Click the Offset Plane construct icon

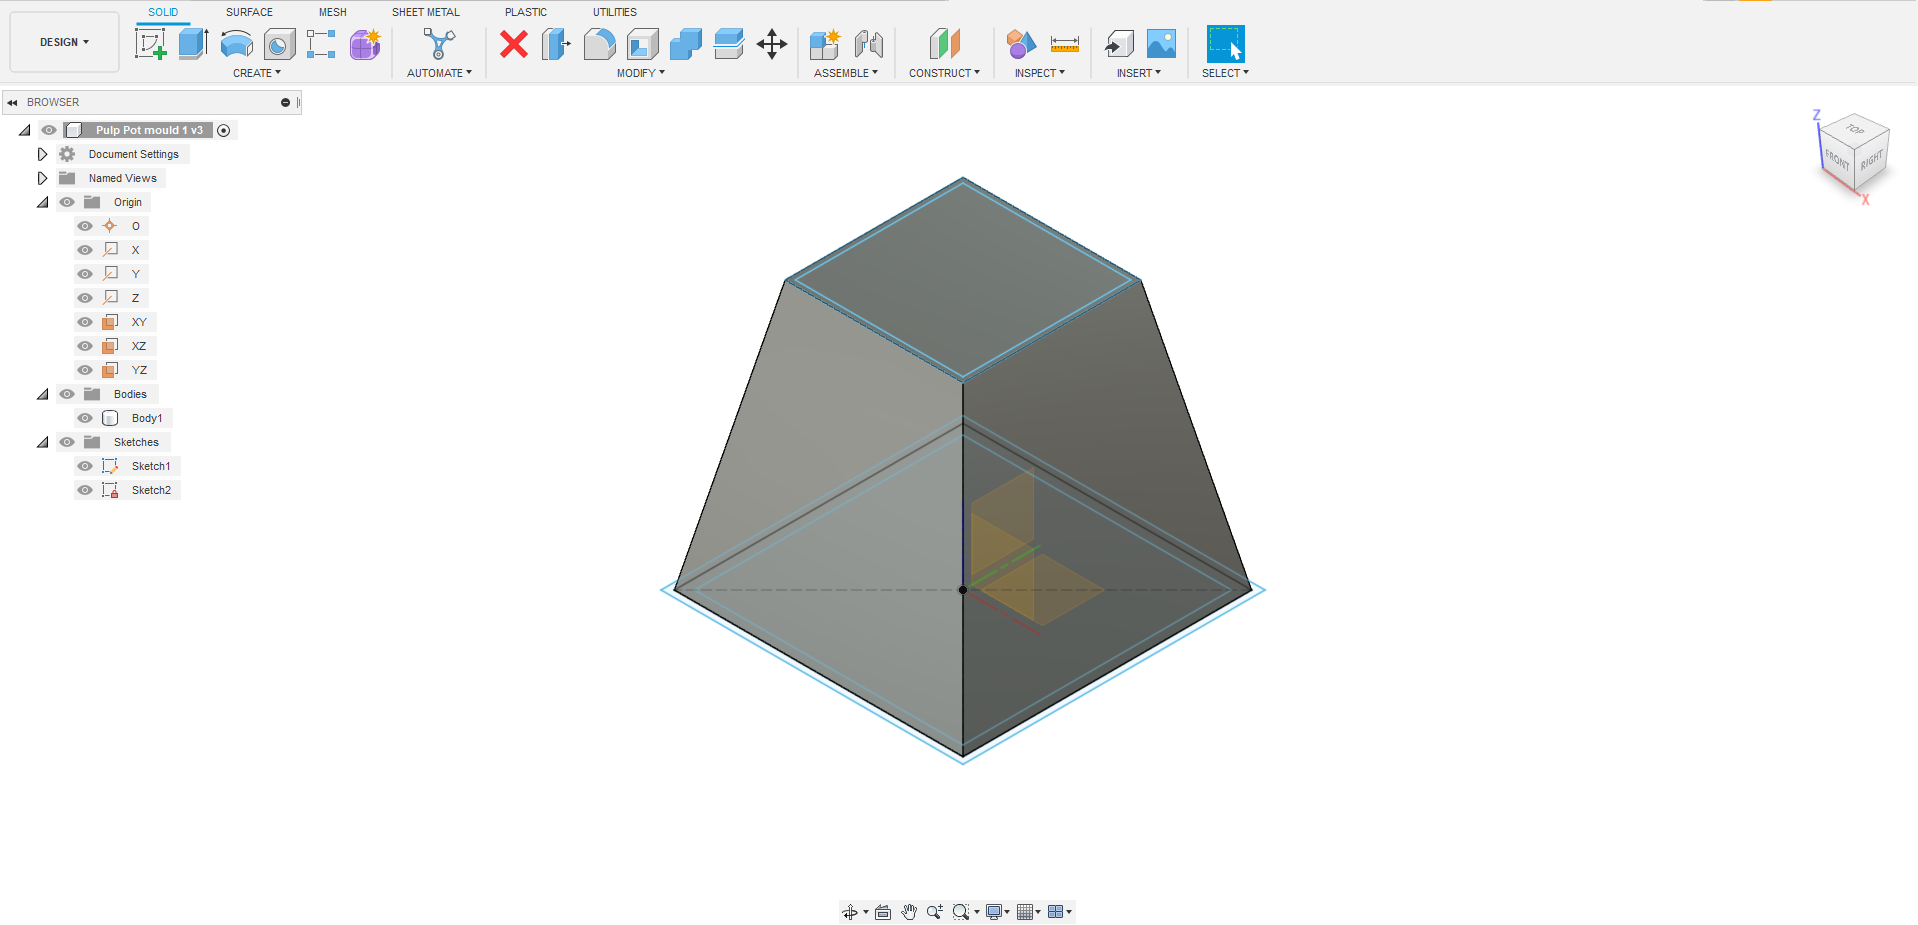tap(944, 44)
